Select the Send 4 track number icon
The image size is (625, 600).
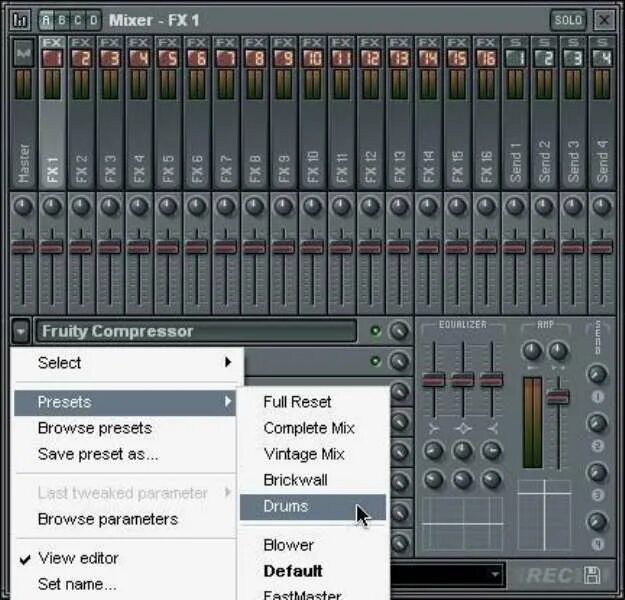point(601,58)
